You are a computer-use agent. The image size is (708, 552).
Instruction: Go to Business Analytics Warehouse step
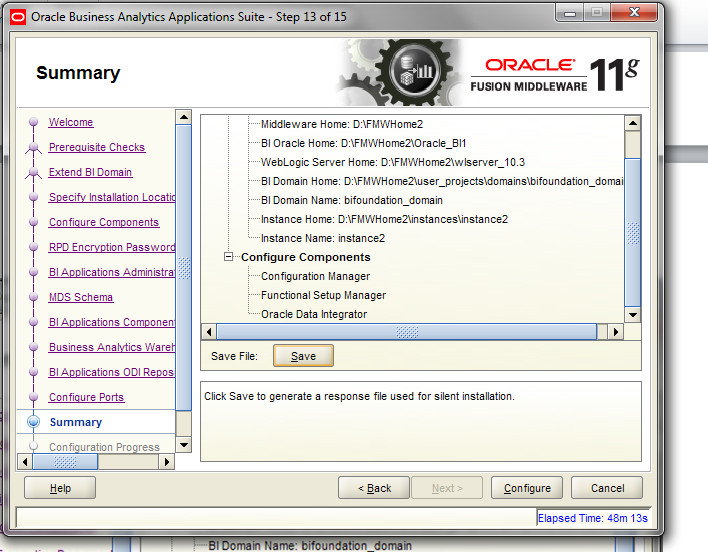(x=112, y=347)
